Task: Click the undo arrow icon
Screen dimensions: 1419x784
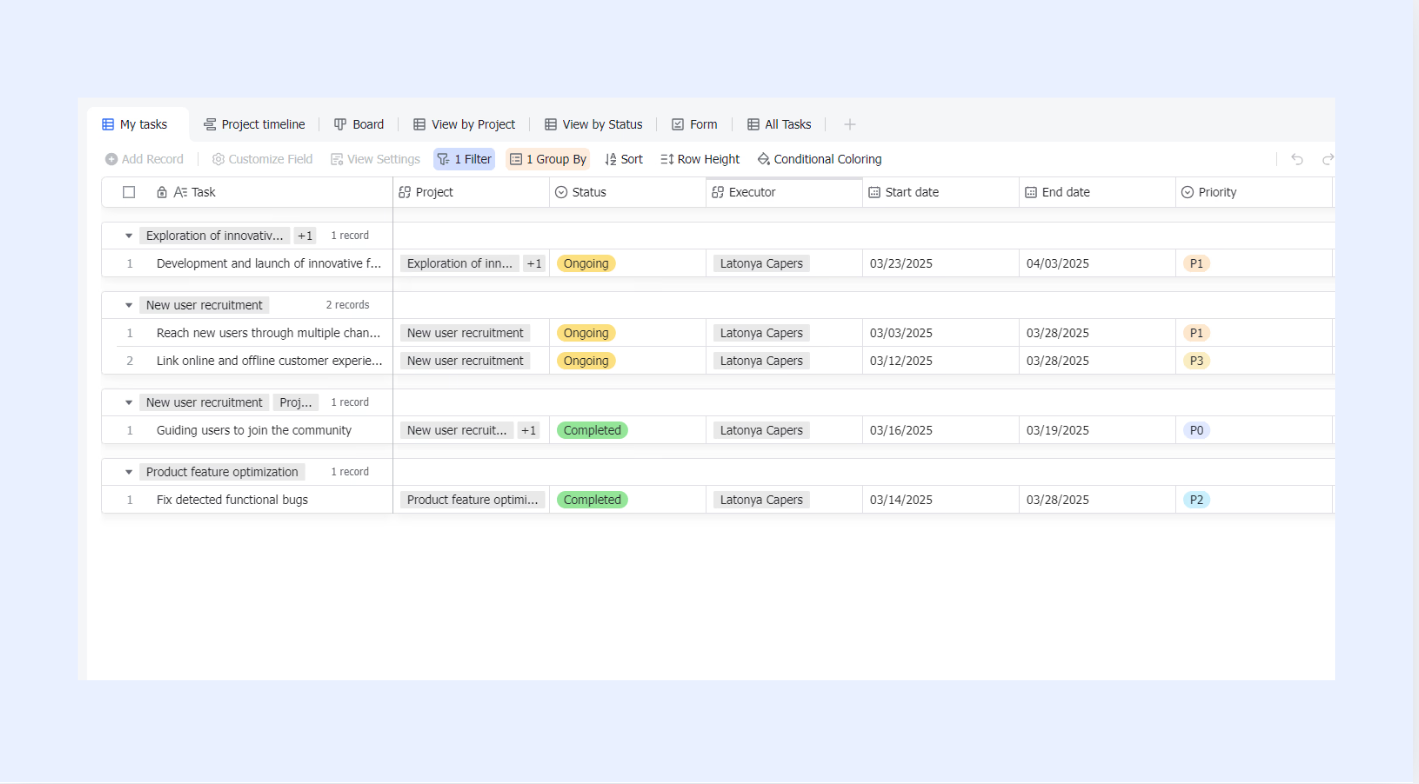Action: [x=1297, y=159]
